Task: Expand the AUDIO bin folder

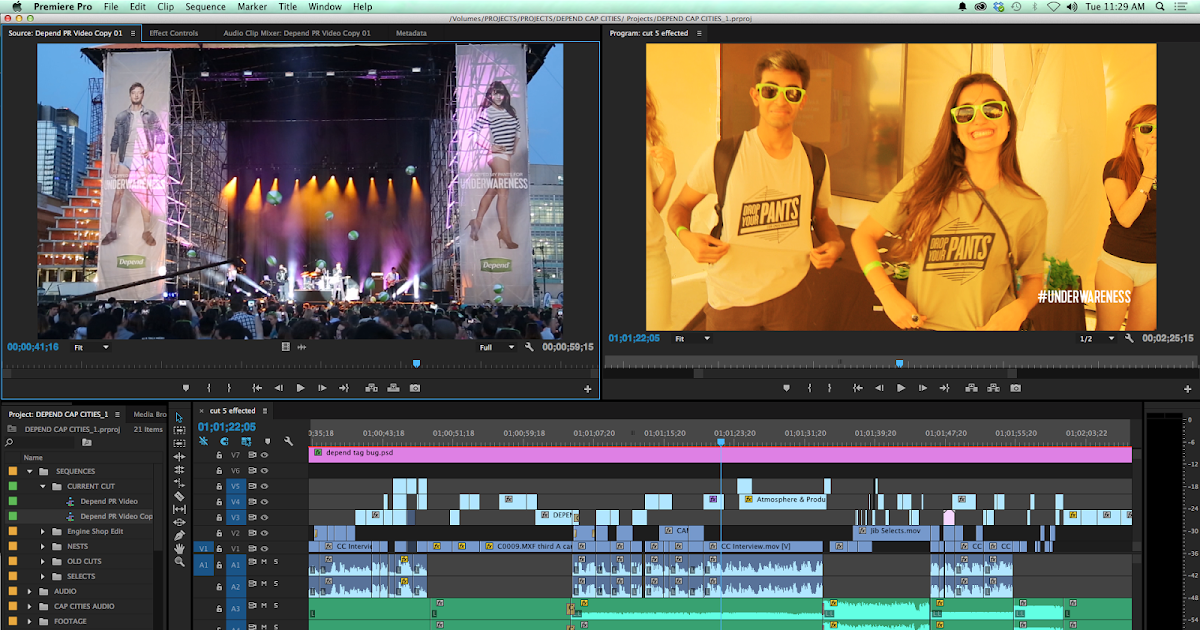Action: click(x=29, y=591)
